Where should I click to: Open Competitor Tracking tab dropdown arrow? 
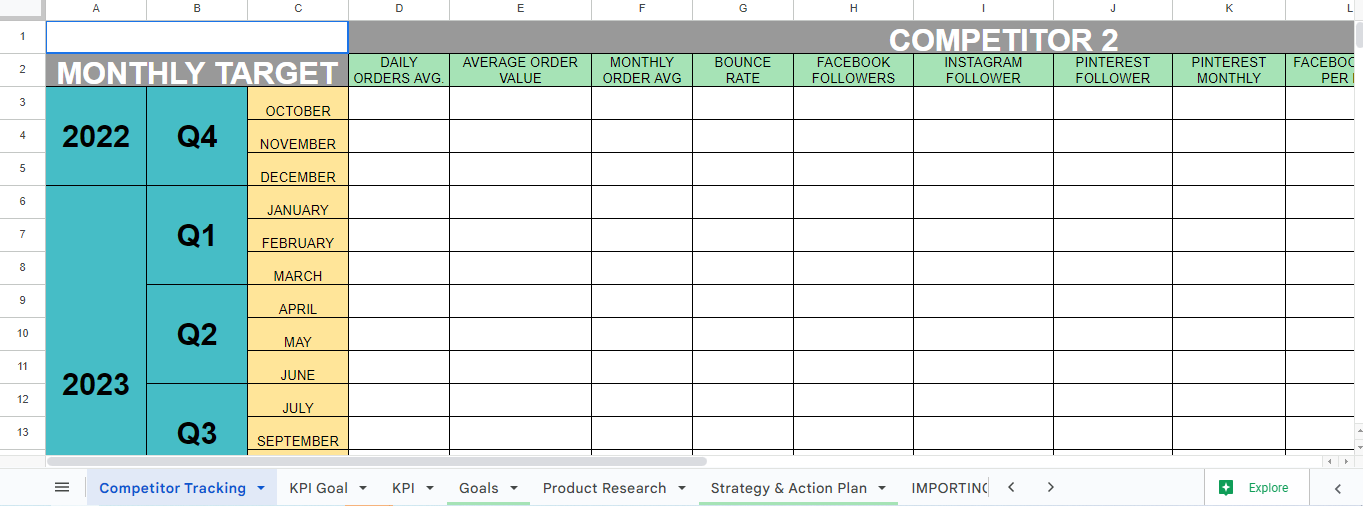point(261,488)
